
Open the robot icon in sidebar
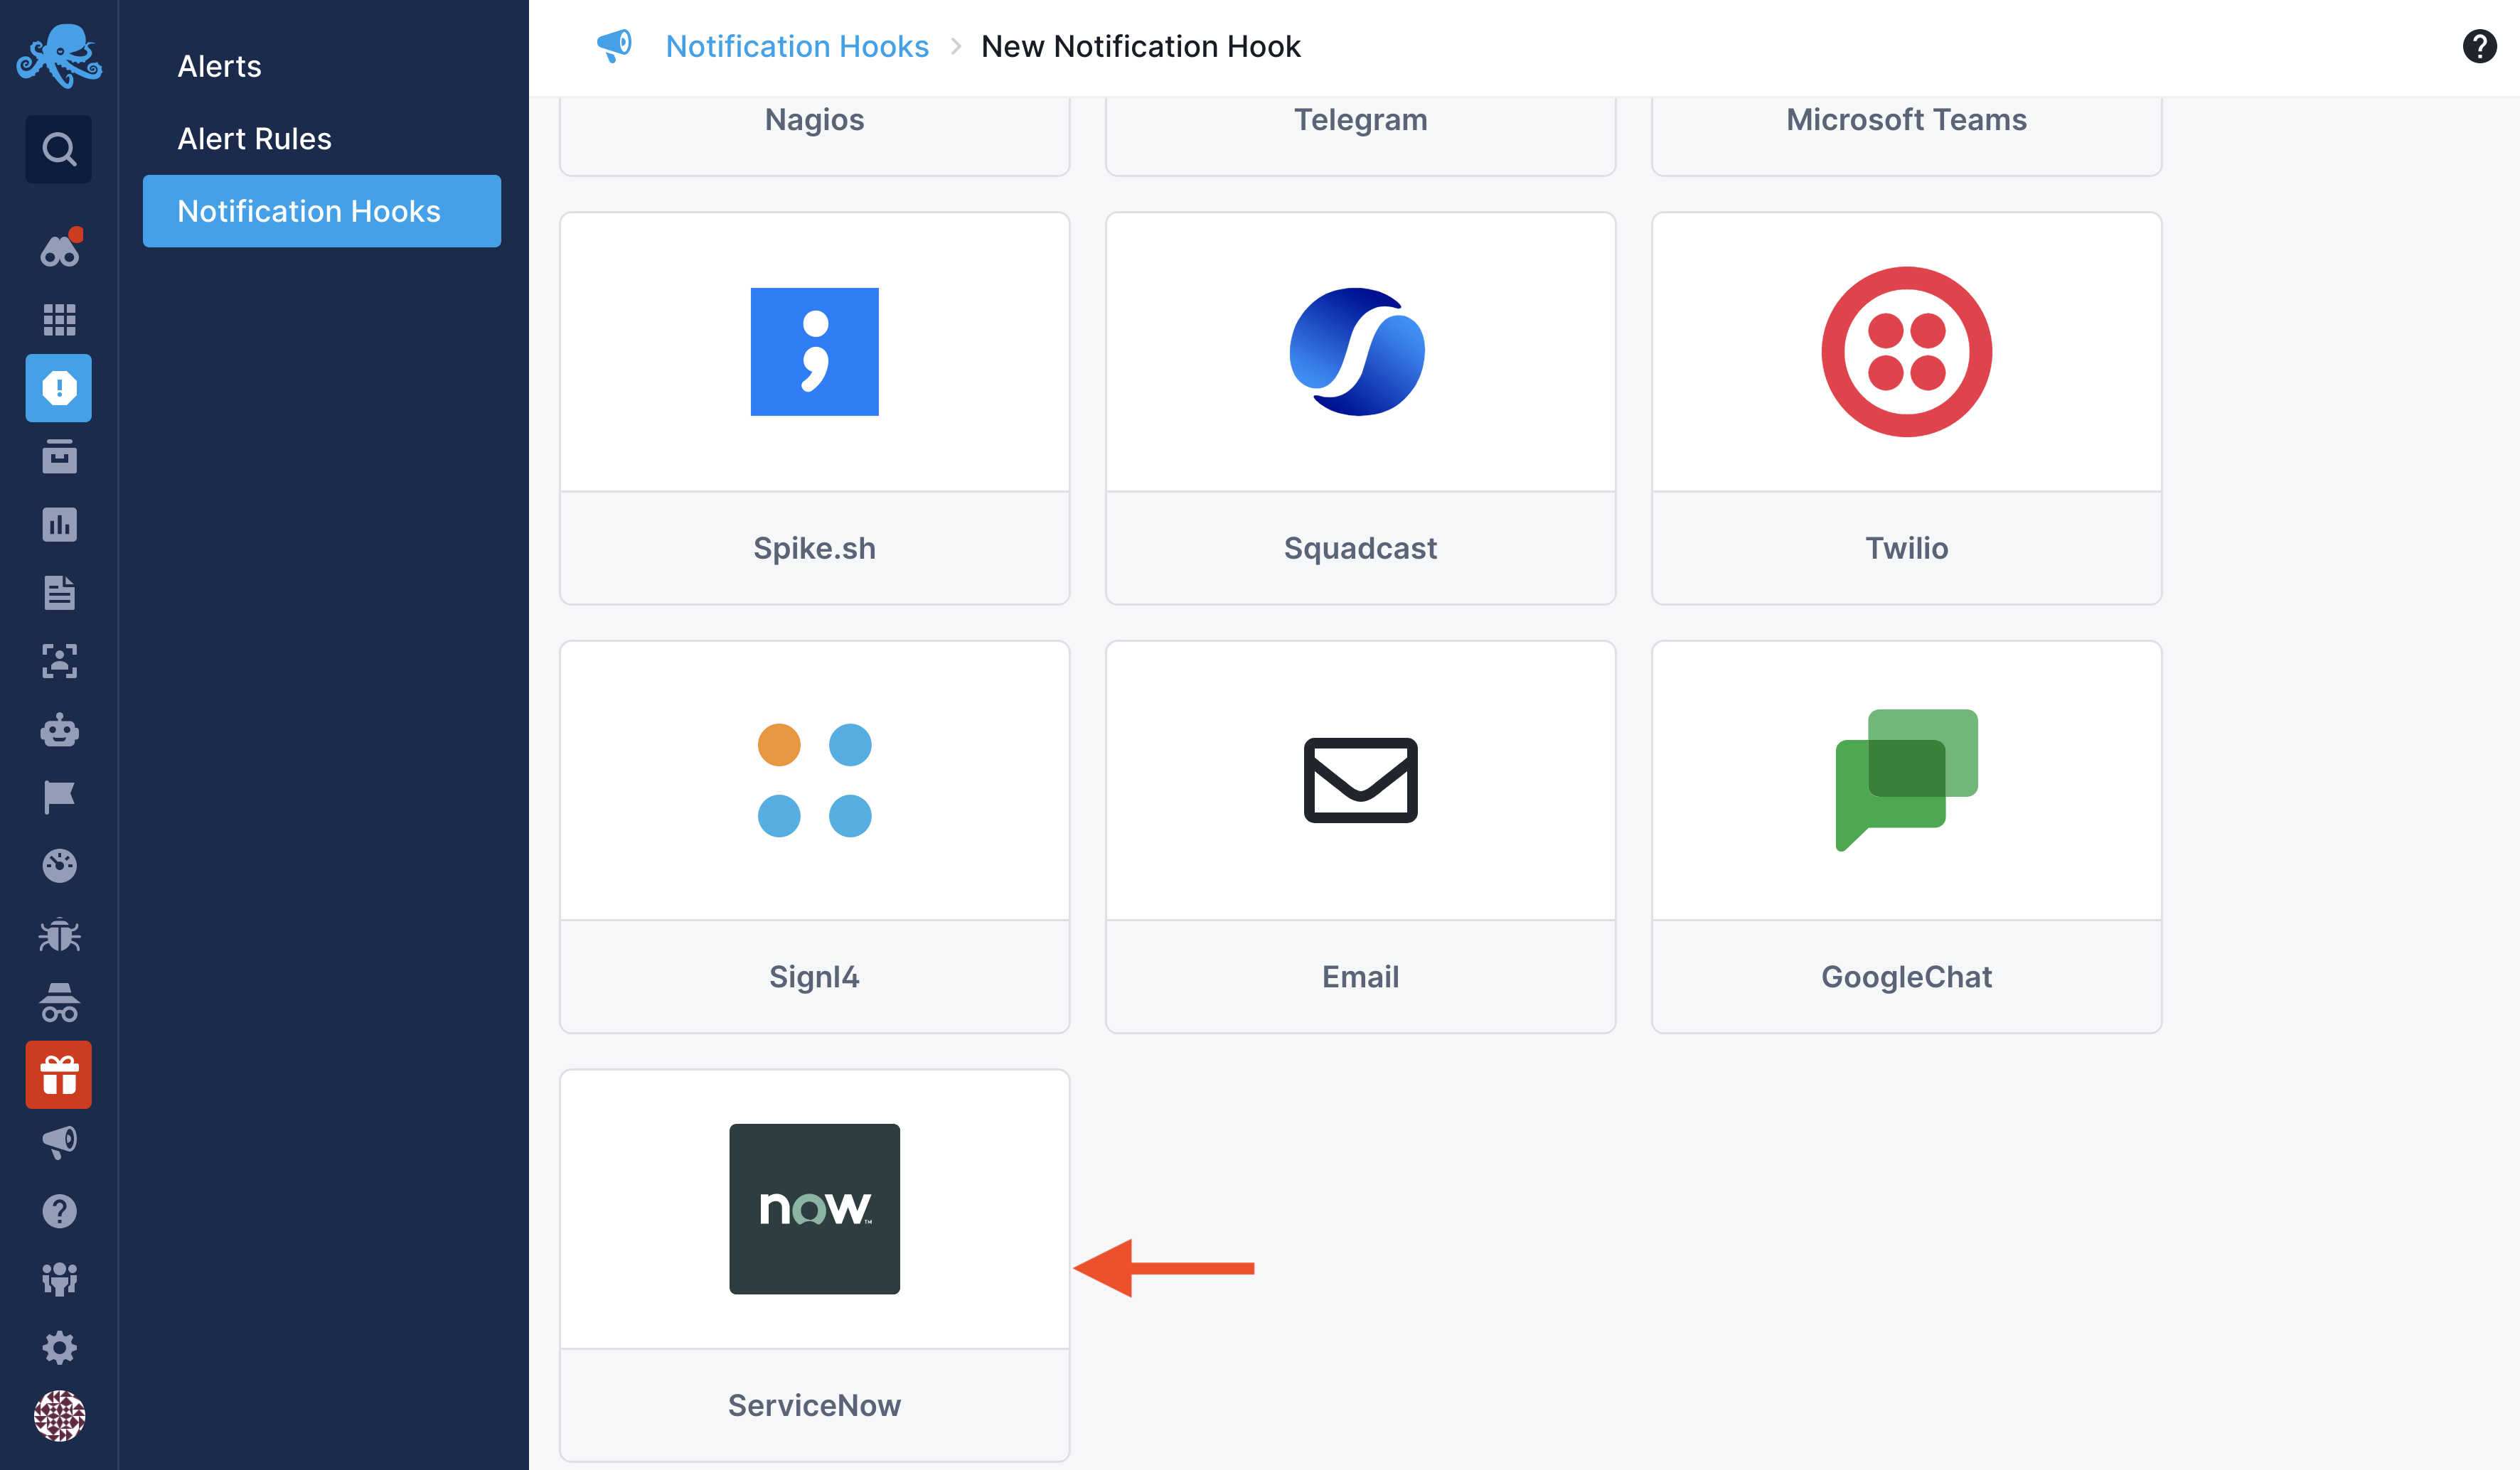coord(59,730)
